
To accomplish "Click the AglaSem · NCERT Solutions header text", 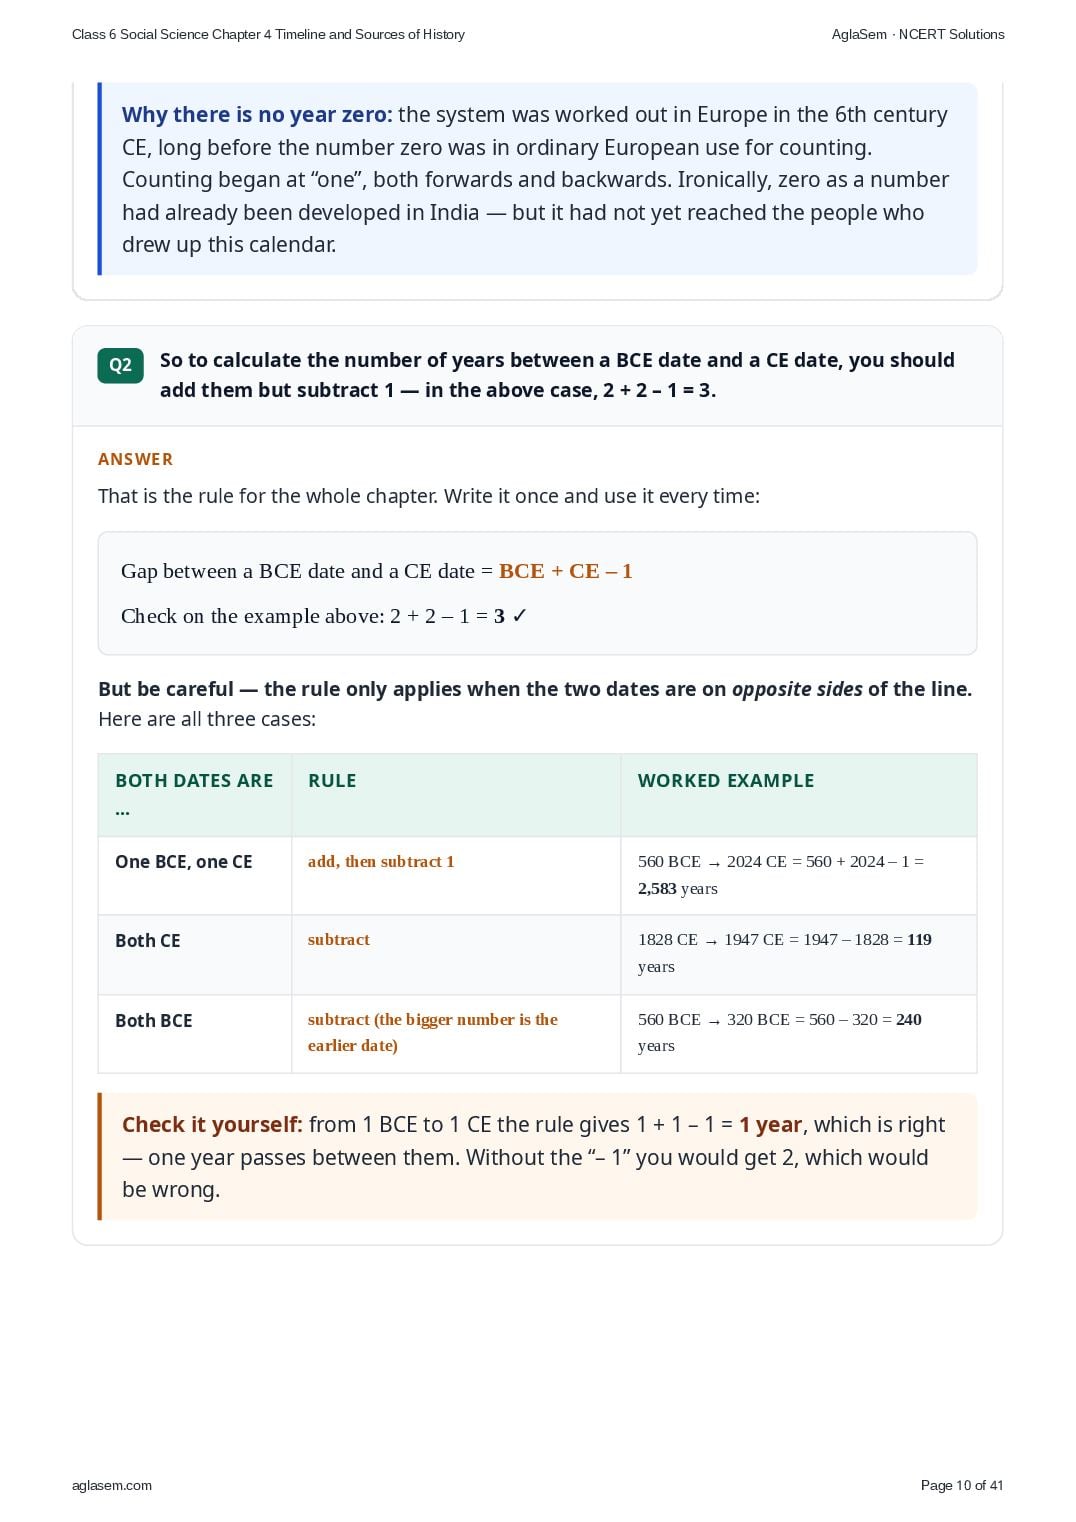I will (x=918, y=34).
